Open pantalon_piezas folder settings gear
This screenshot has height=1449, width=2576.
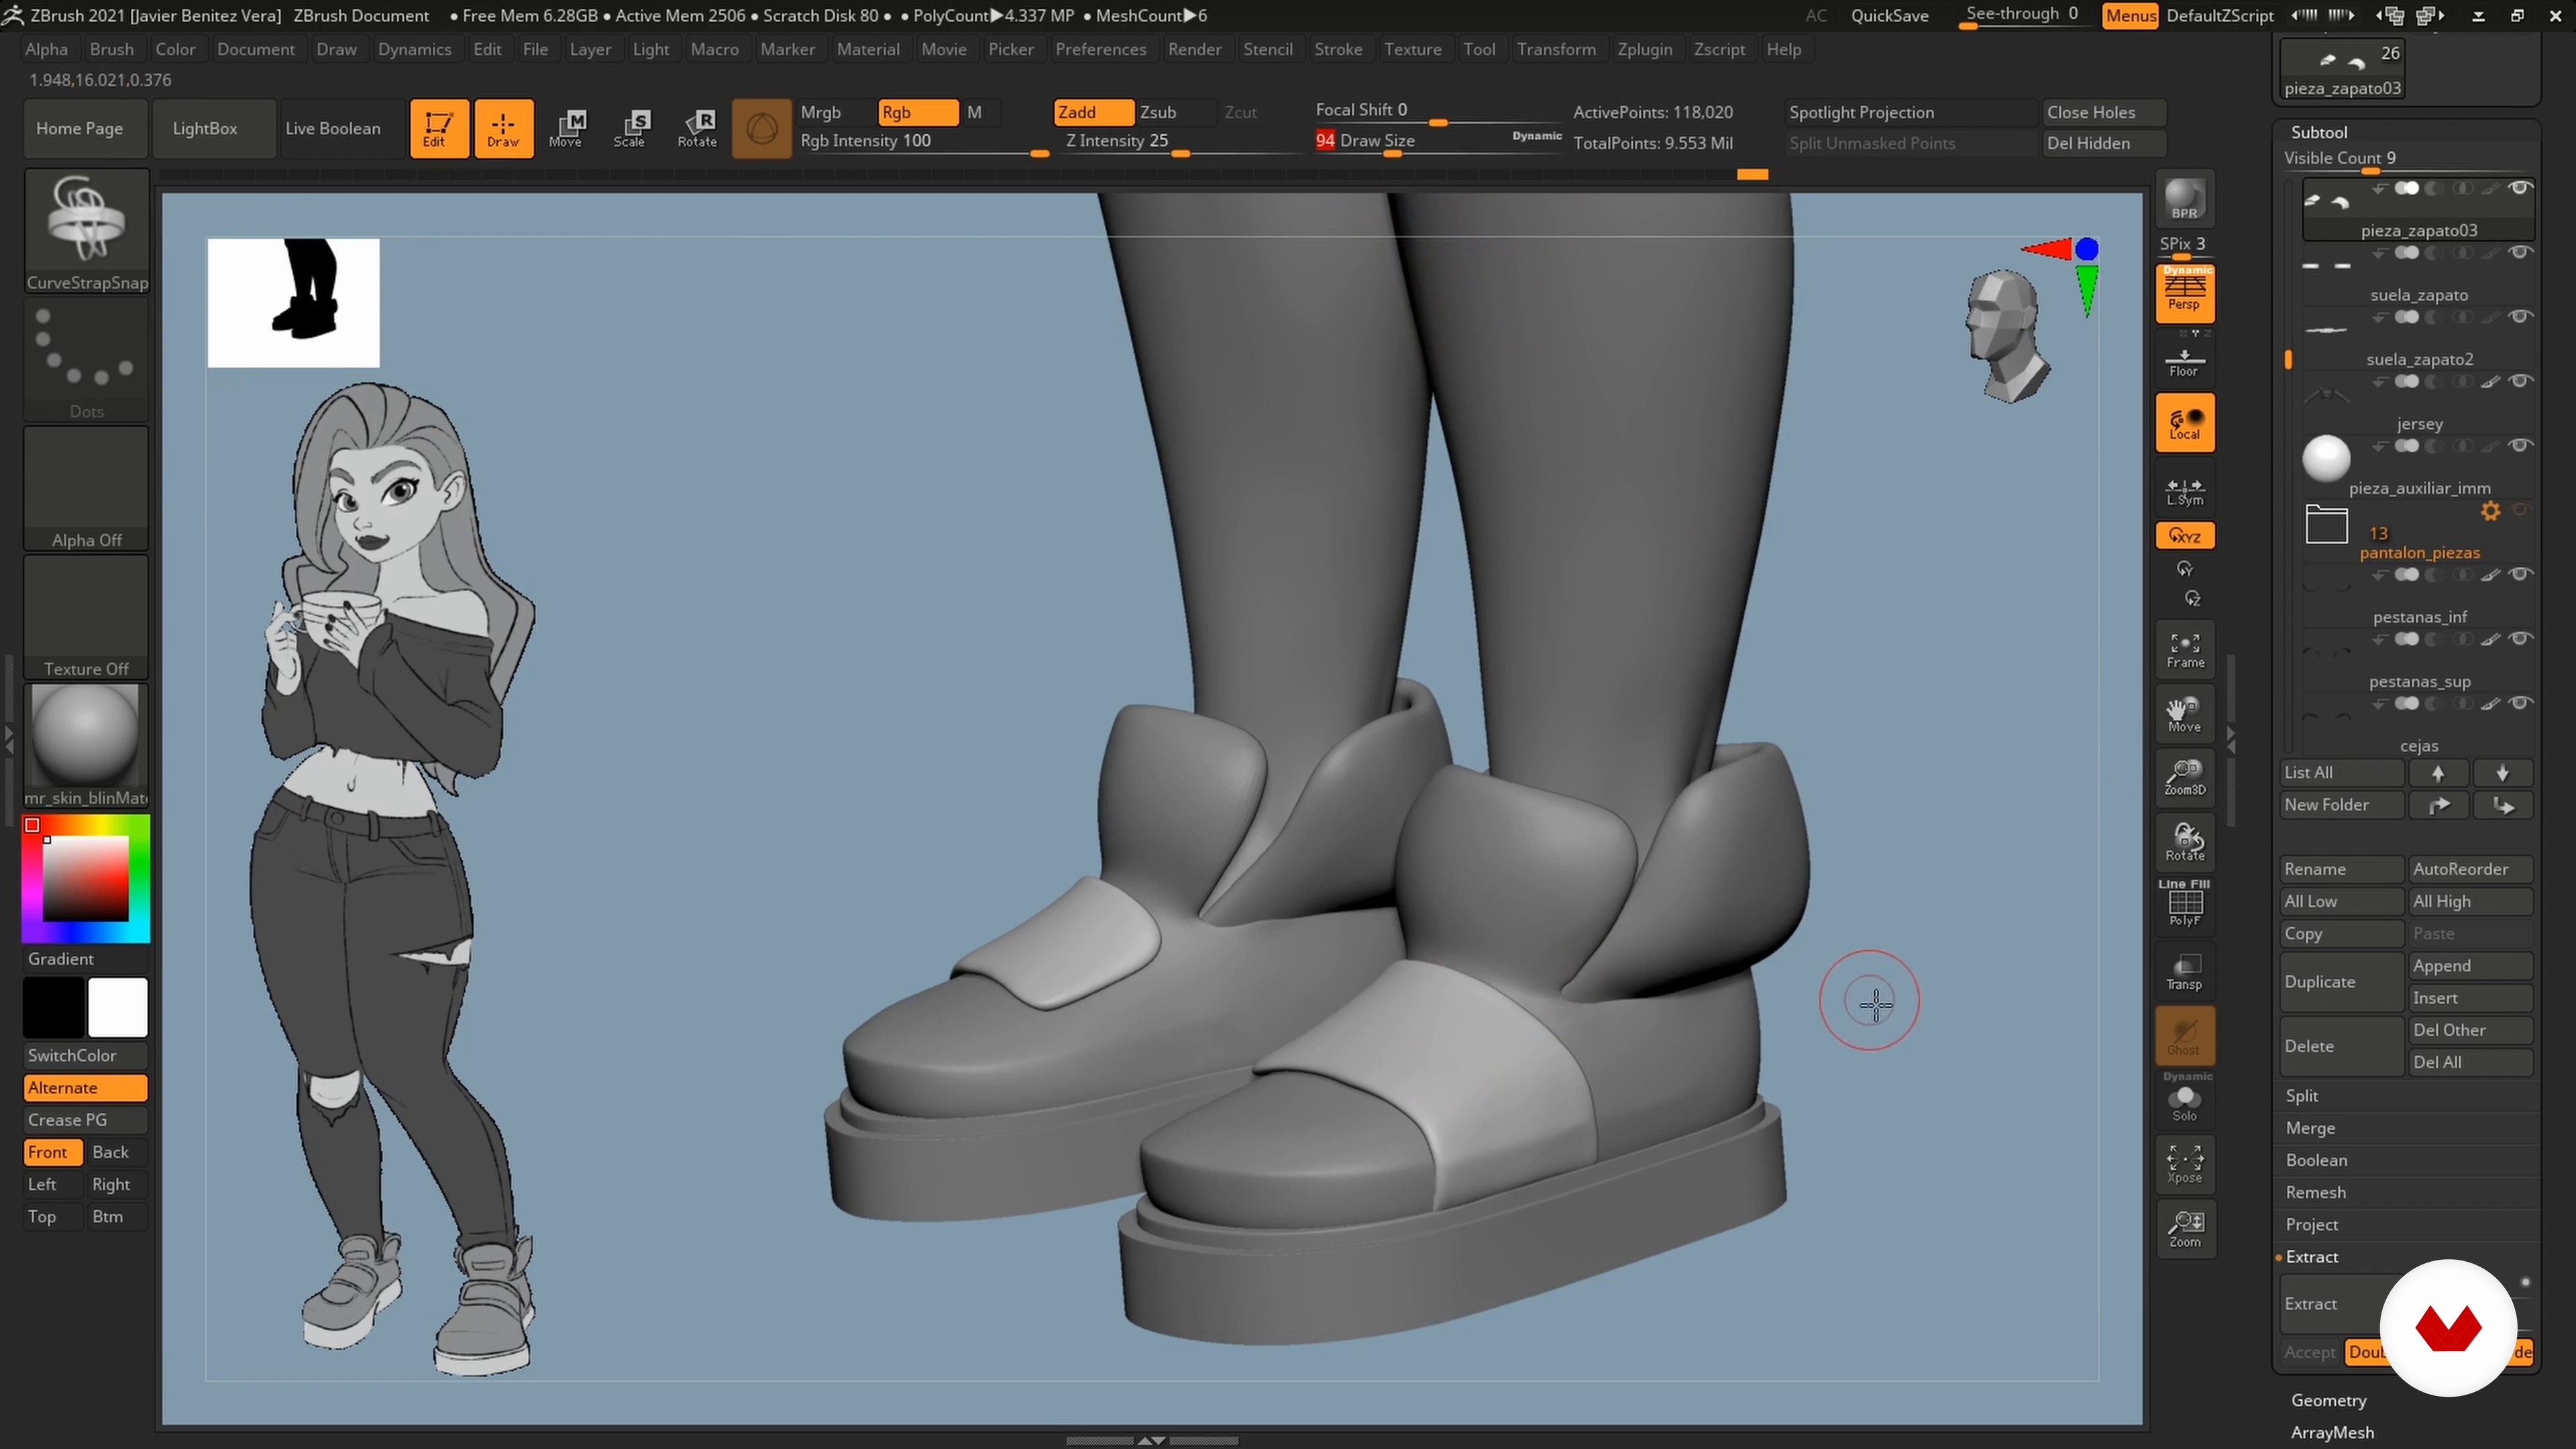[x=2490, y=511]
